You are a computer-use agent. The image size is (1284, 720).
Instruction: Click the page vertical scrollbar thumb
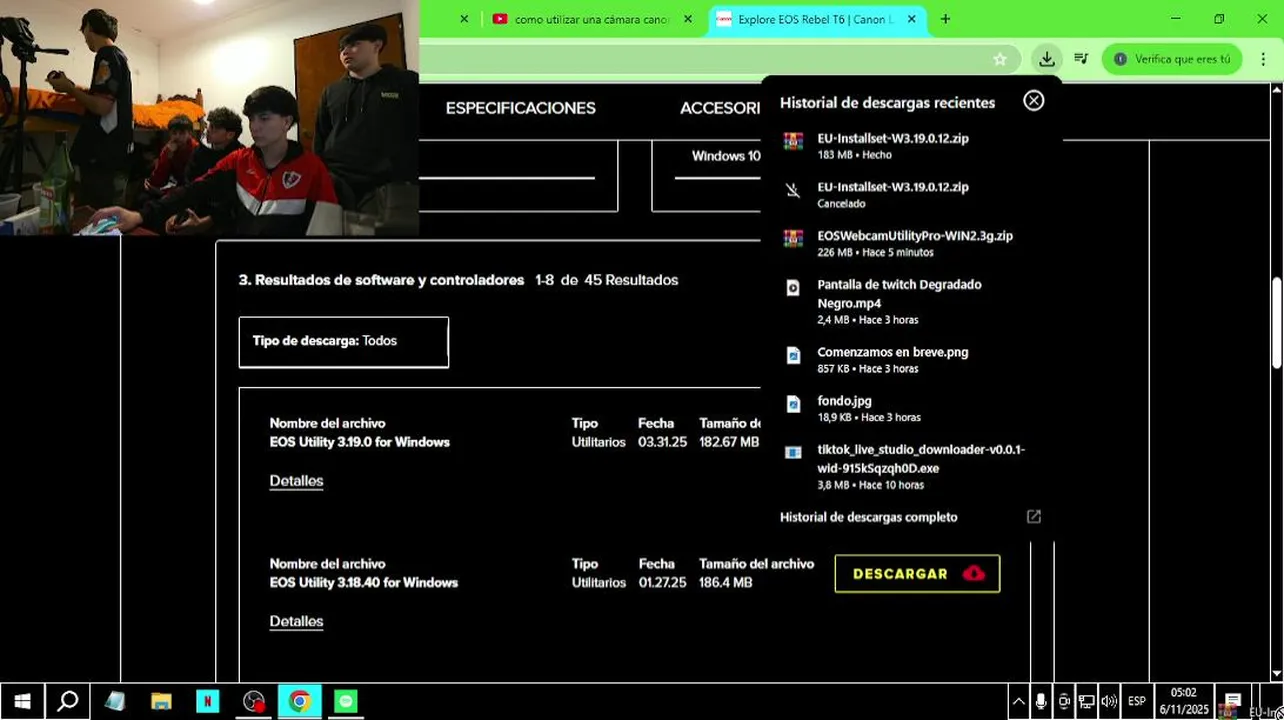click(1277, 322)
